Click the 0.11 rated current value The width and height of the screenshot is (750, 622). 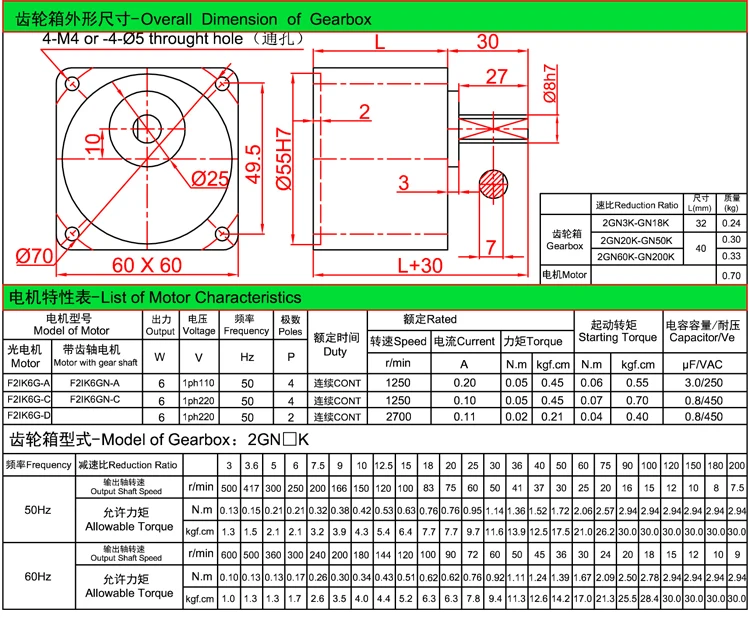pos(464,417)
